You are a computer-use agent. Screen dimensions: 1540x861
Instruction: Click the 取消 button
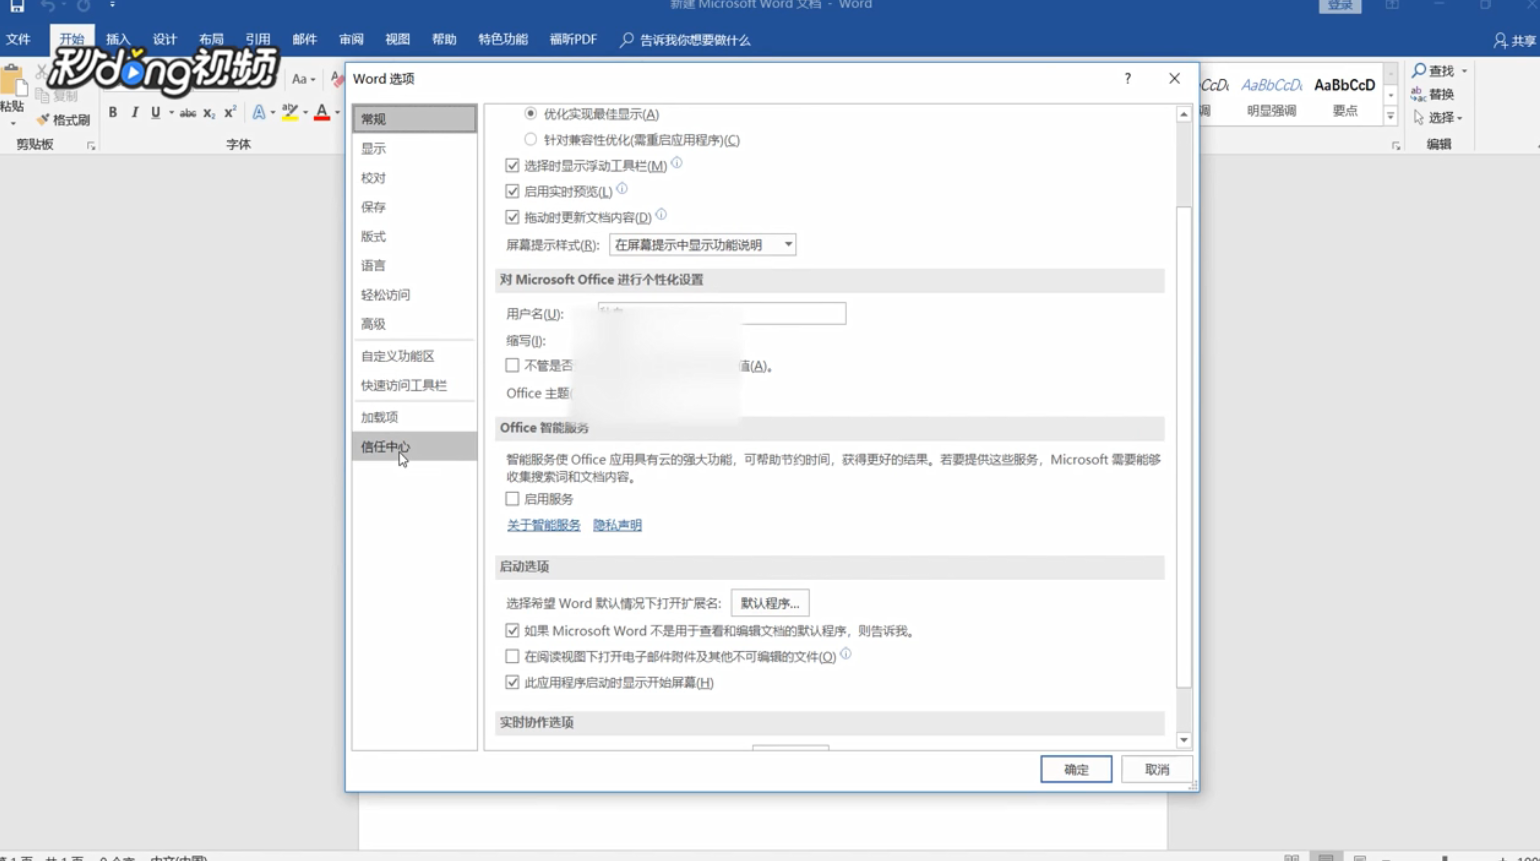[1157, 769]
